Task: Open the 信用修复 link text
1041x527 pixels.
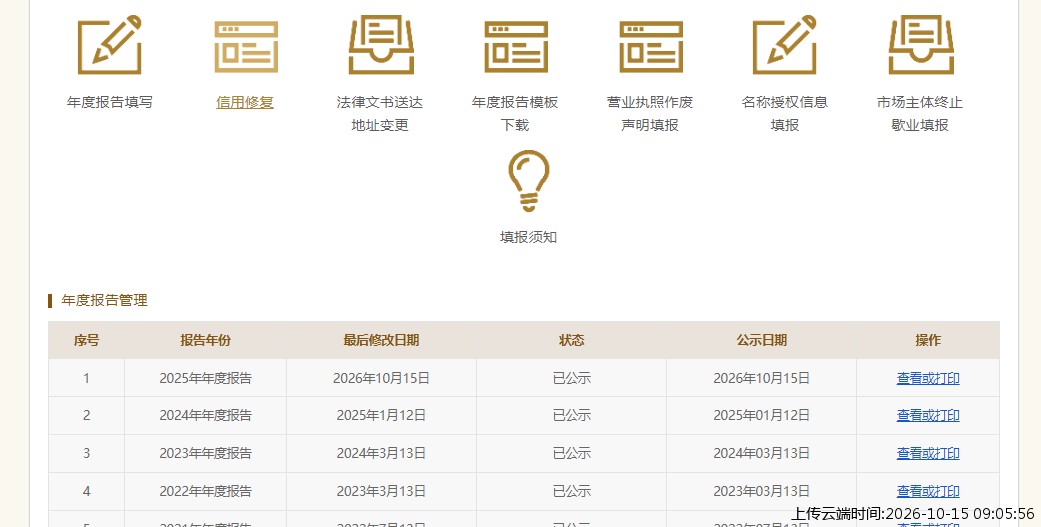Action: (x=245, y=102)
